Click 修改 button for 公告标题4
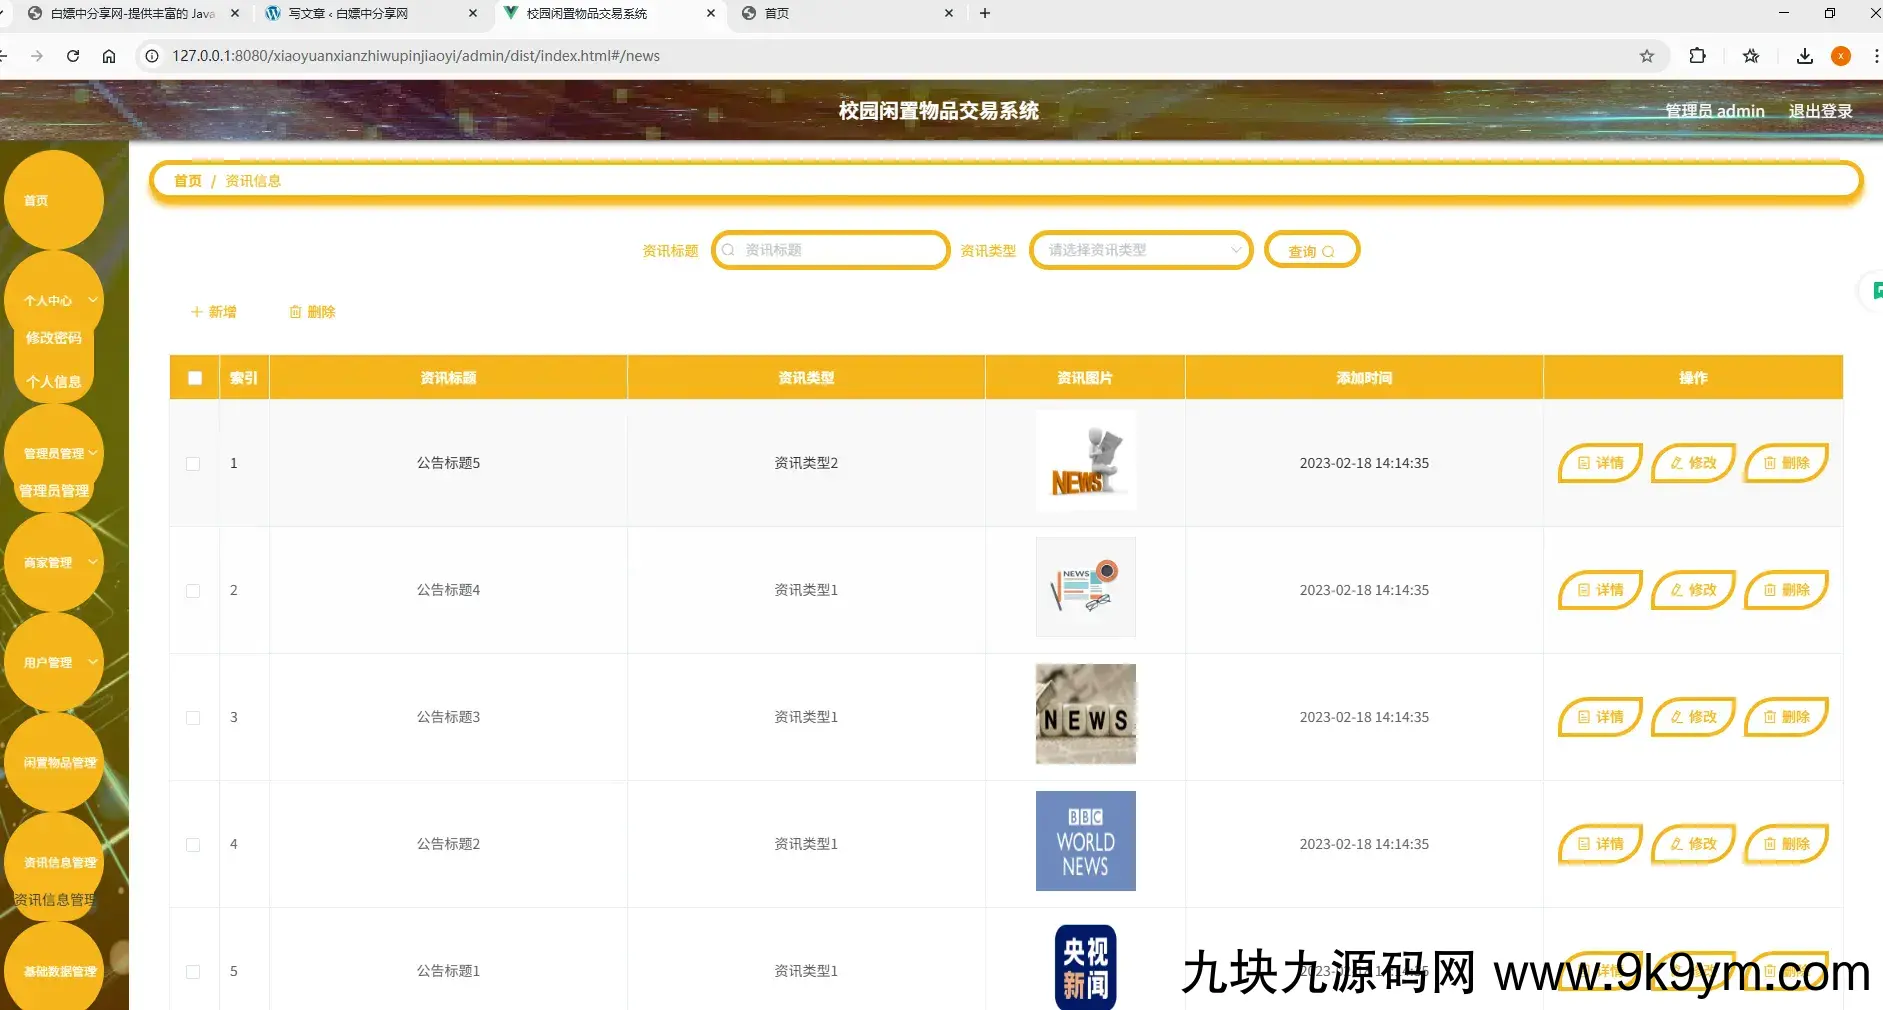 [x=1692, y=590]
